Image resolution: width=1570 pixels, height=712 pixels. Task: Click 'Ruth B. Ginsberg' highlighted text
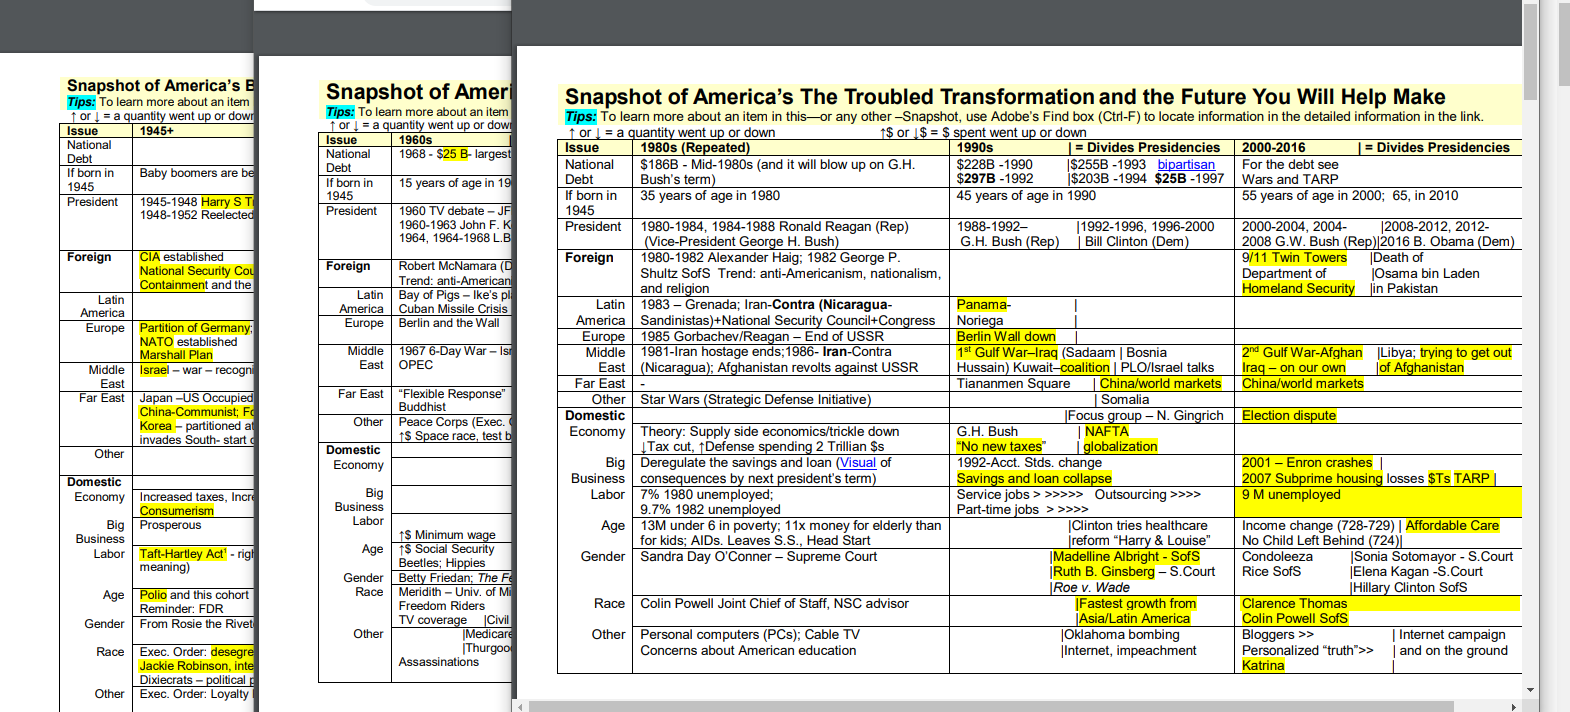(1104, 571)
